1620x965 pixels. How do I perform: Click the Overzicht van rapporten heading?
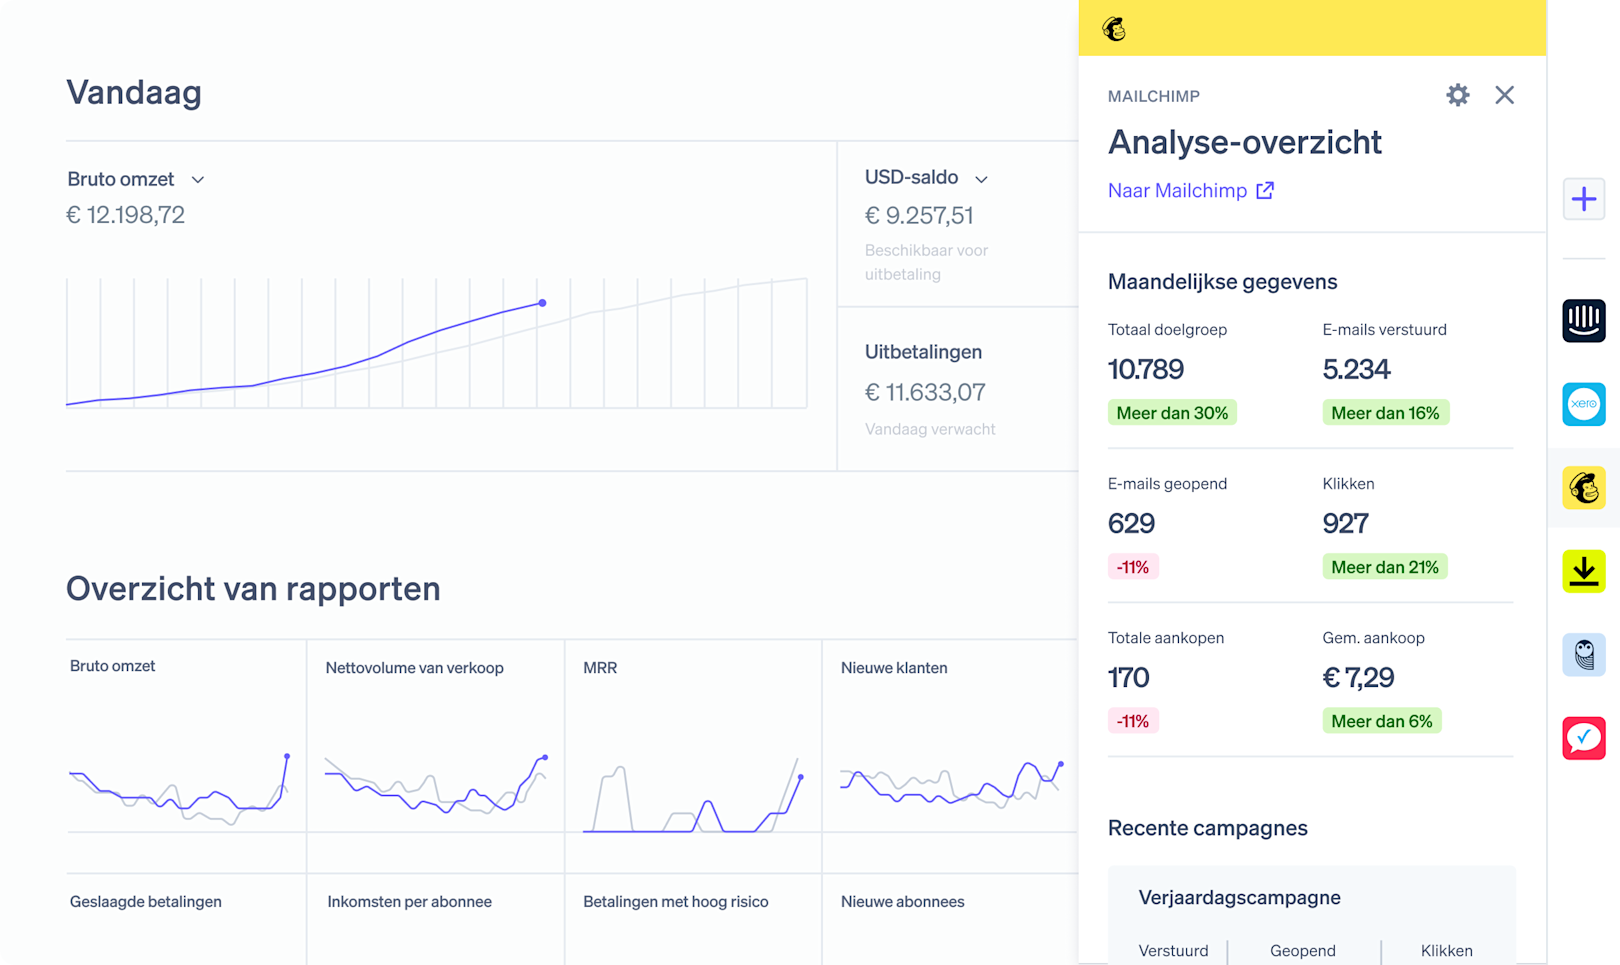(x=253, y=589)
